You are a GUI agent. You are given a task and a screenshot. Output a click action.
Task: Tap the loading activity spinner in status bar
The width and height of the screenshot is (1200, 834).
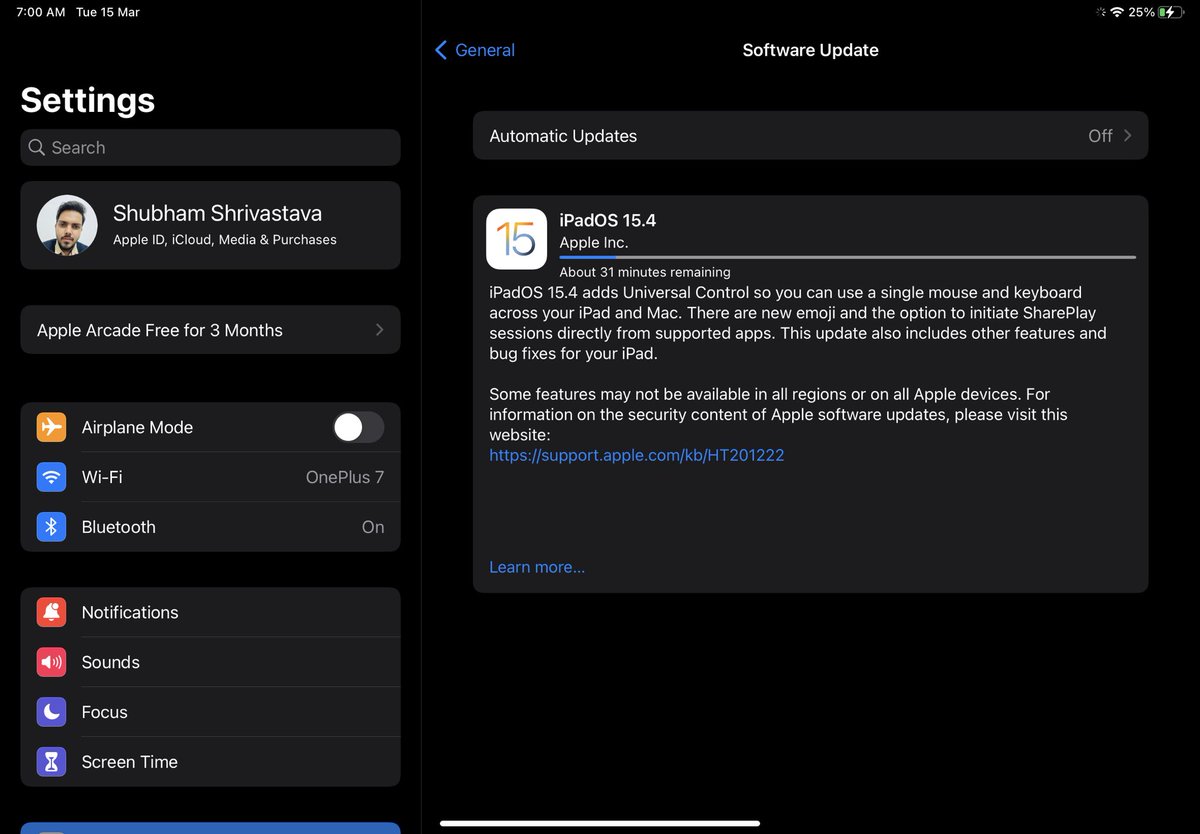click(x=1100, y=12)
